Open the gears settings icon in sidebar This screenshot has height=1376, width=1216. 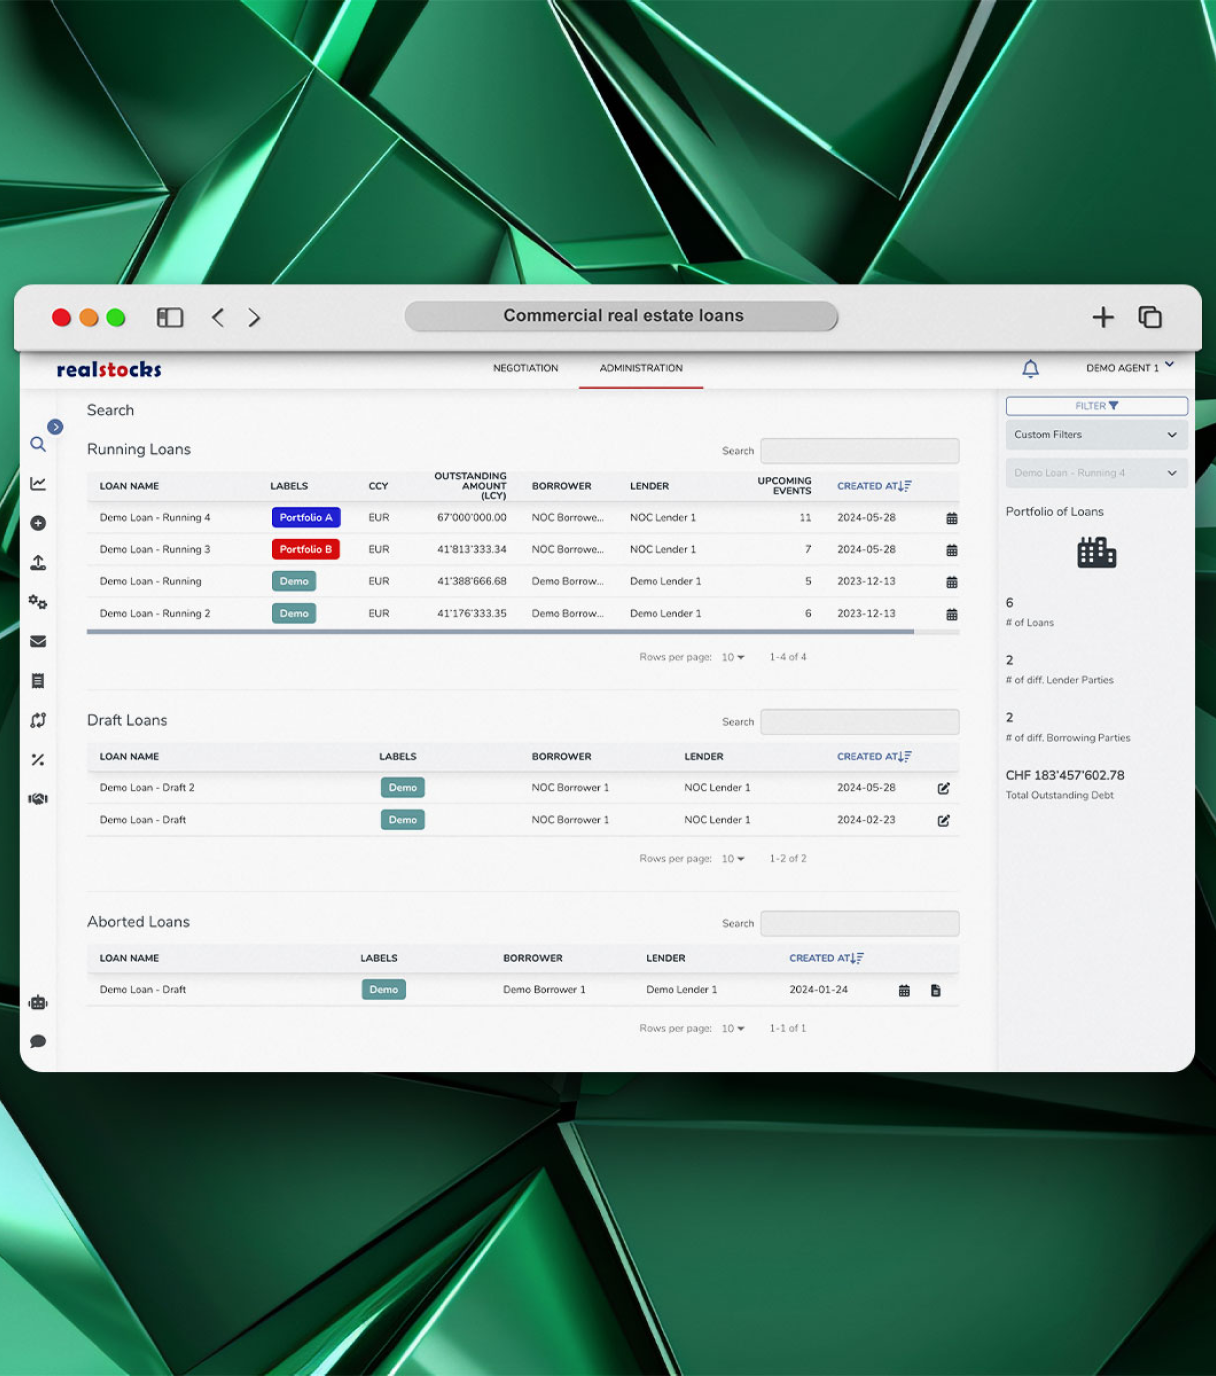point(38,602)
